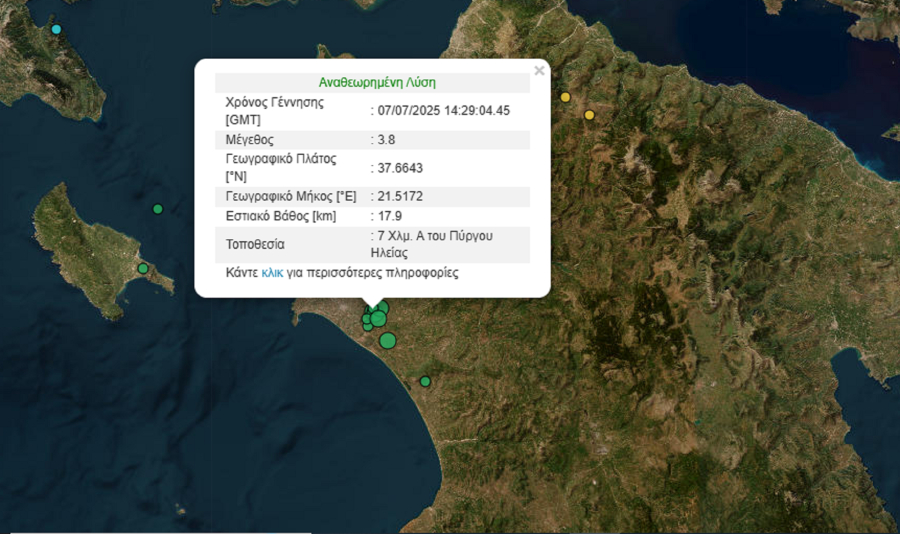Viewport: 900px width, 534px height.
Task: Click the green marker on Zakynthos island
Action: [x=143, y=268]
